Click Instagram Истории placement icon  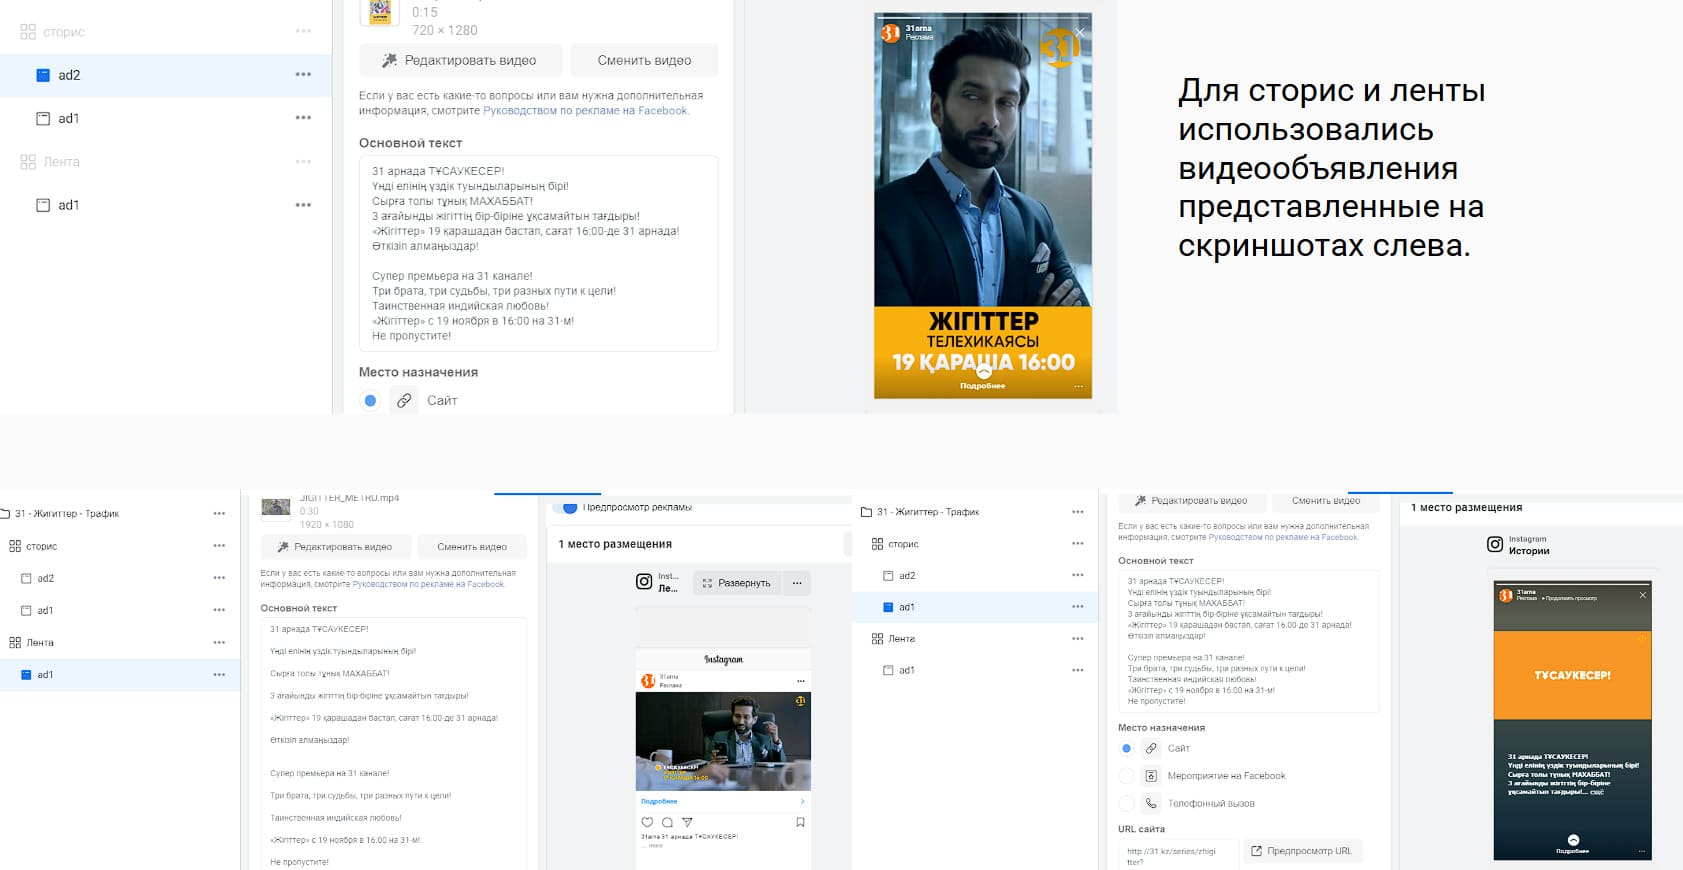1495,544
